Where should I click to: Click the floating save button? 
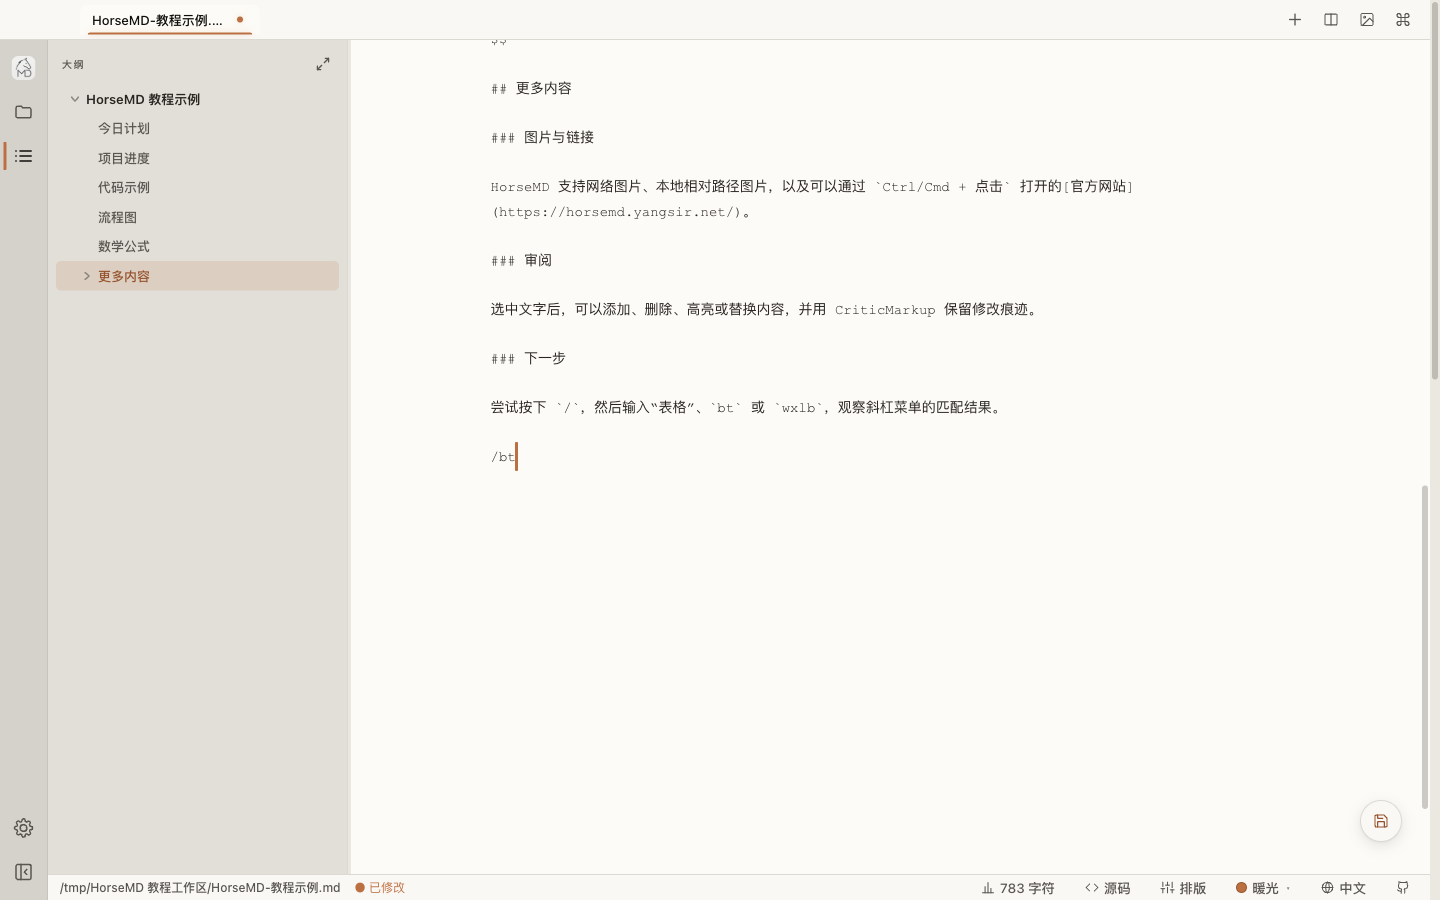point(1381,821)
